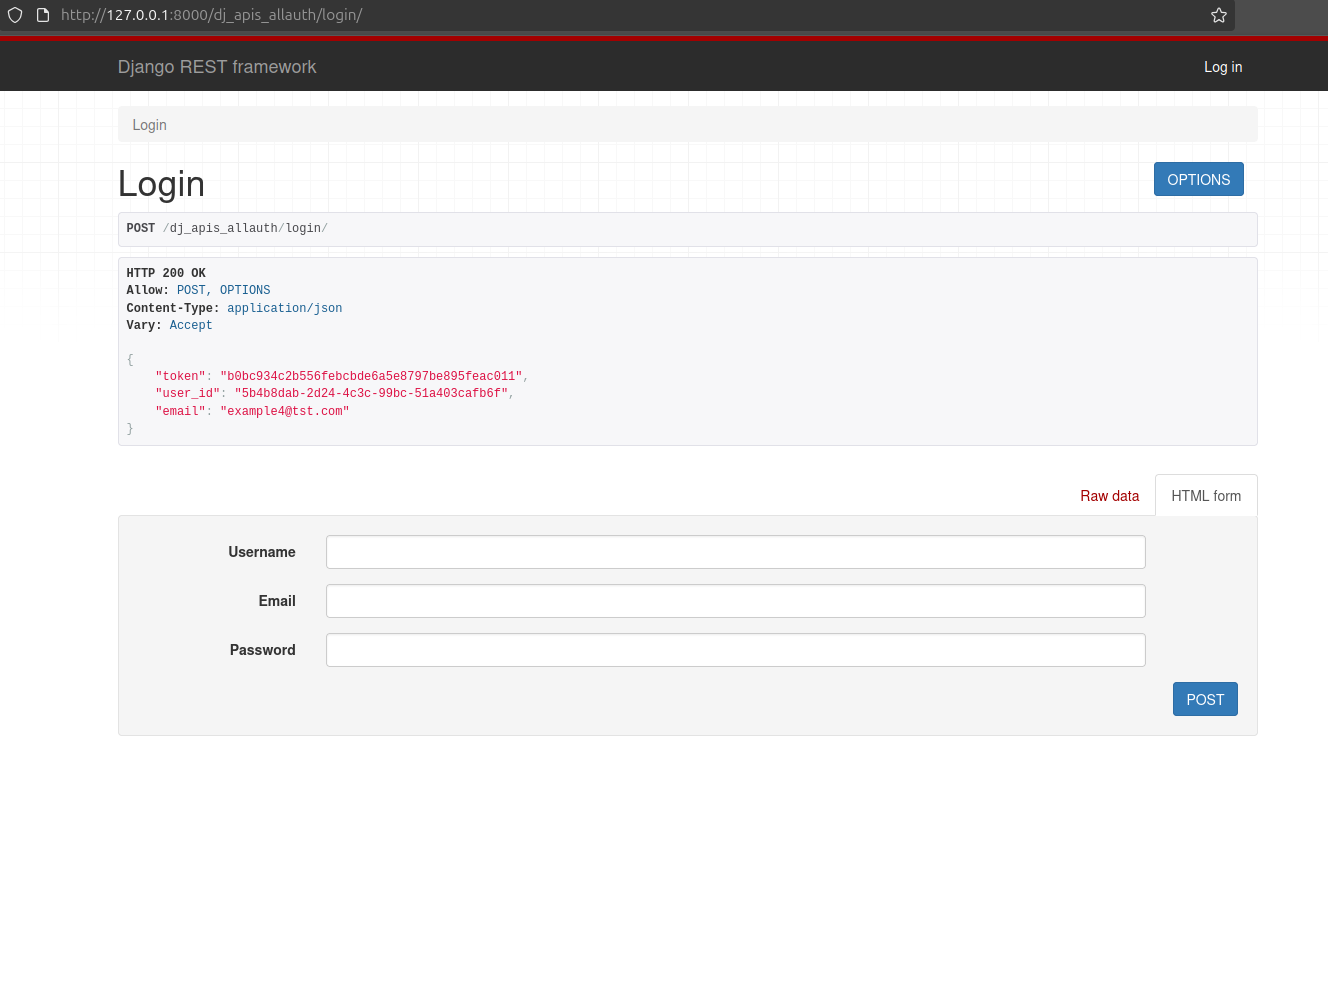Screen dimensions: 1328x981
Task: Select the HTML form tab
Action: pos(1206,495)
